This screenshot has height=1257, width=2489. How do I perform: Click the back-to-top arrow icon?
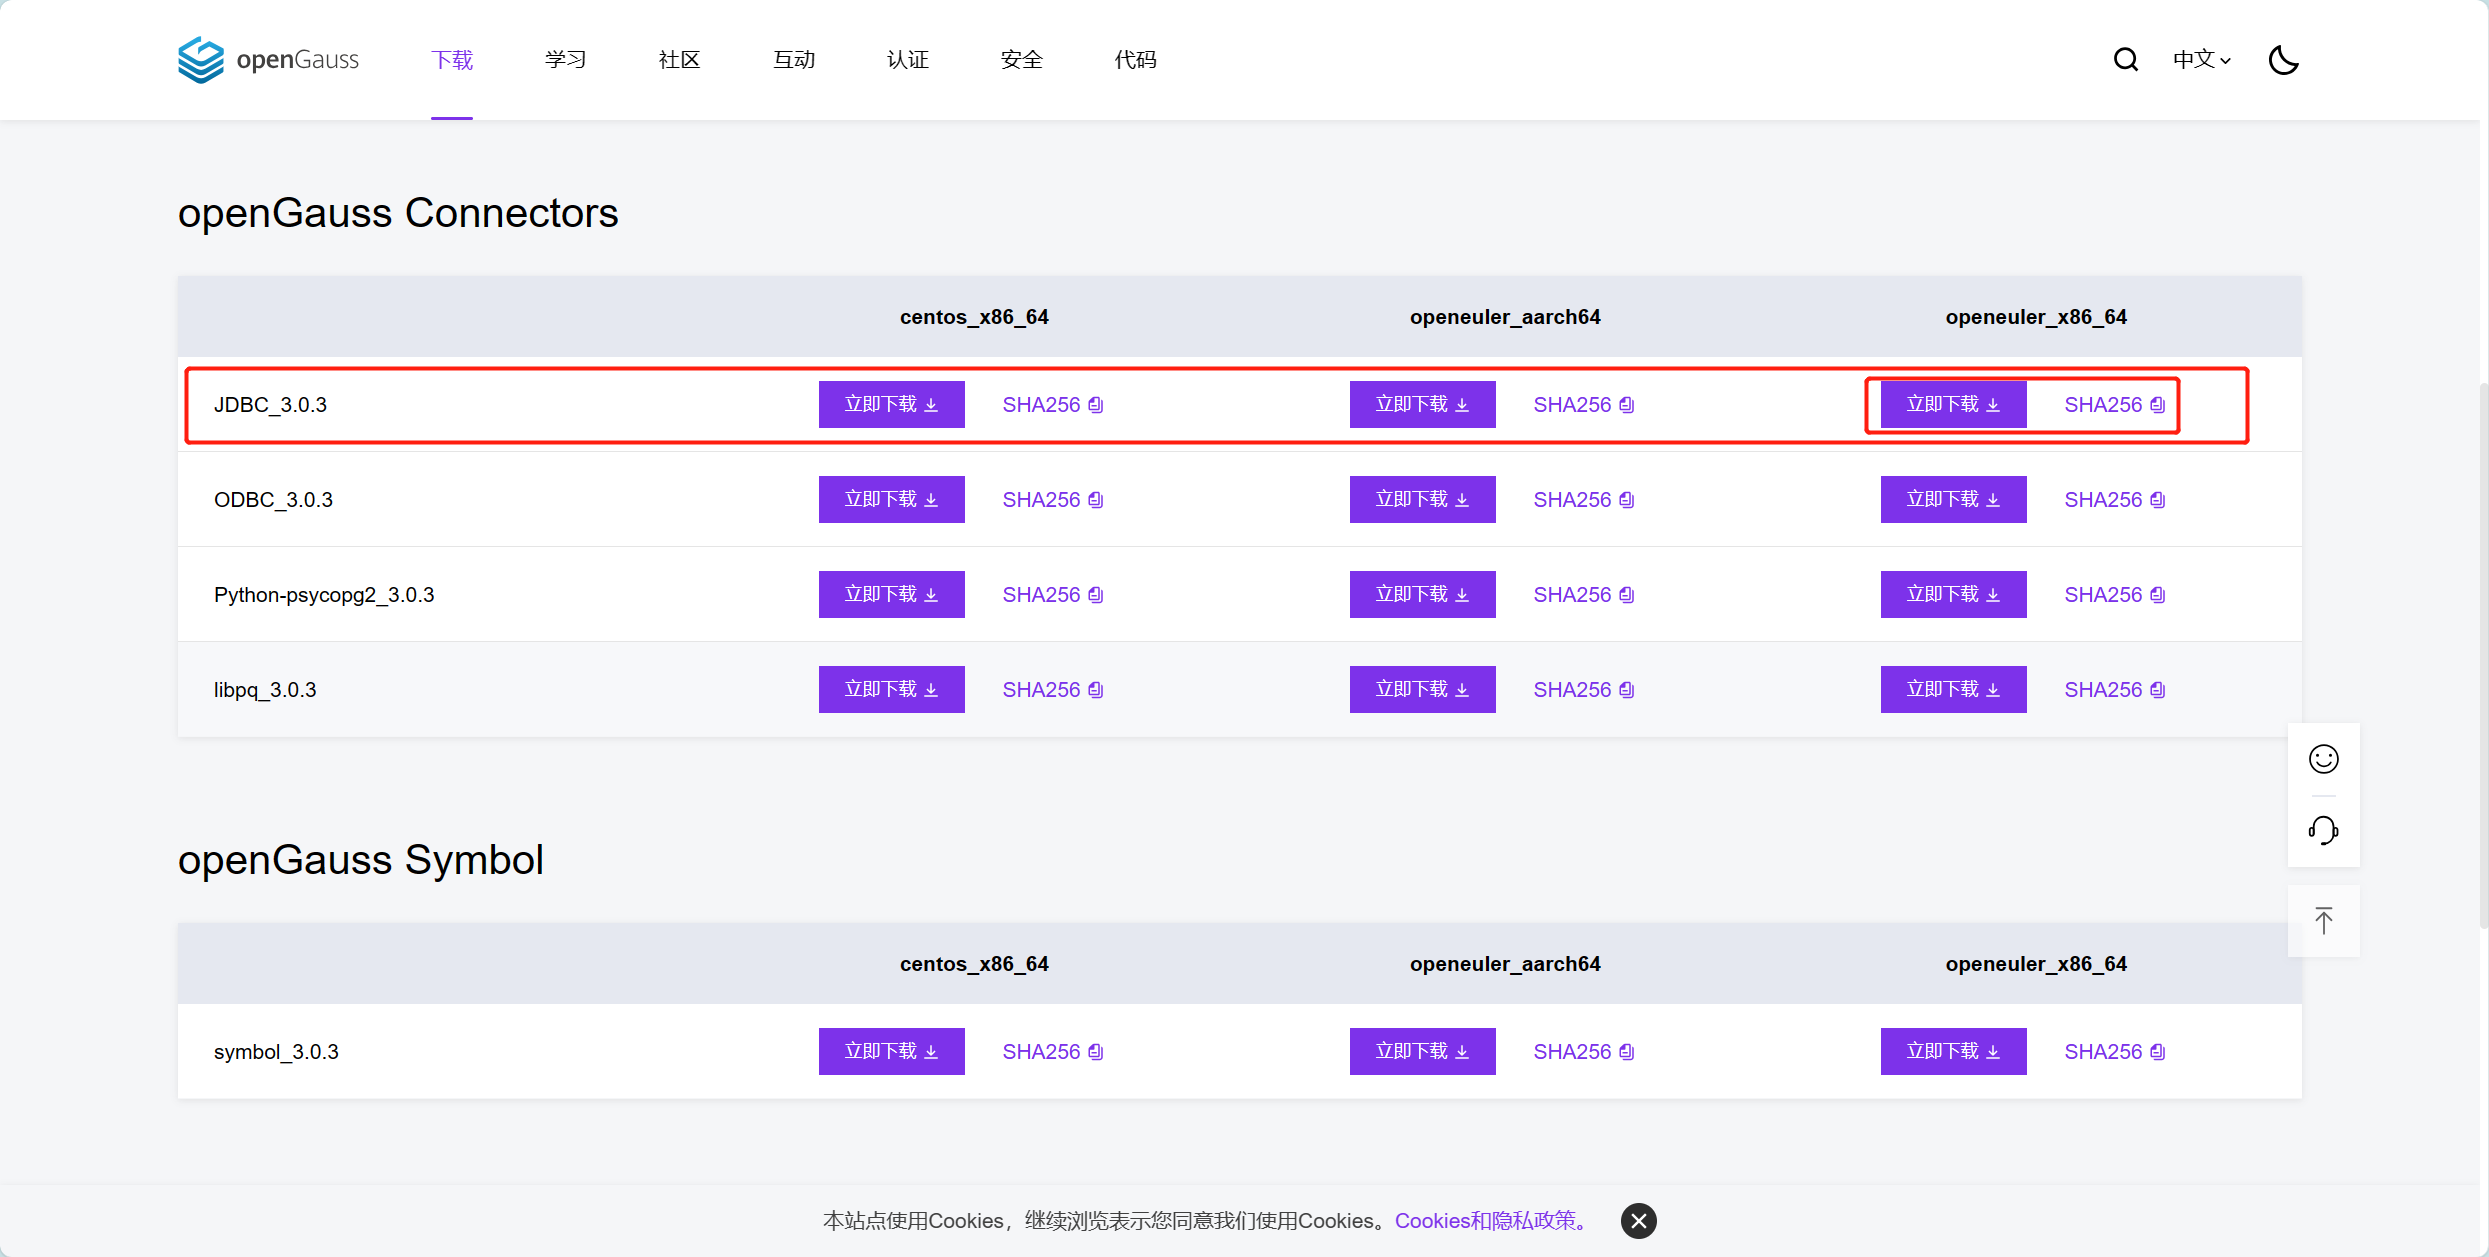(x=2323, y=921)
